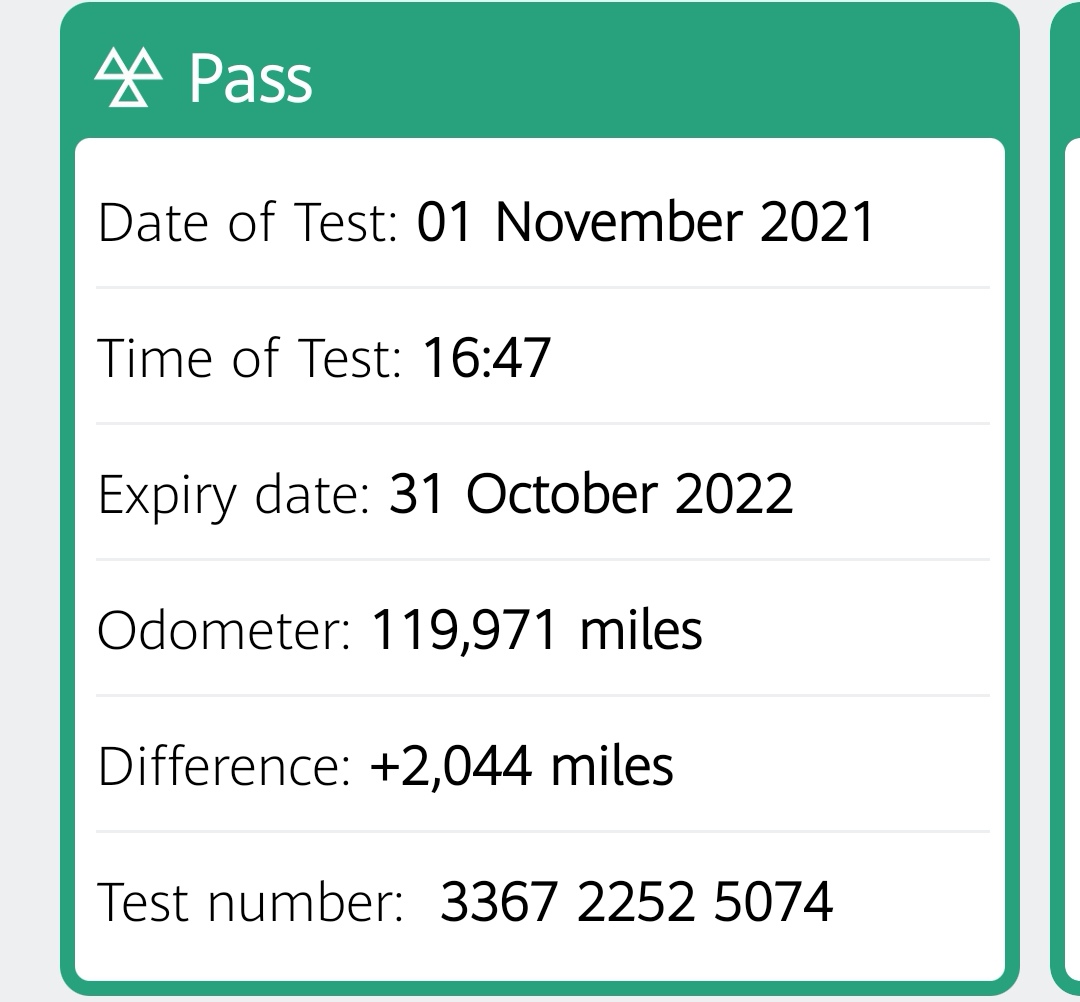Select the 16:47 test time value
1080x1002 pixels.
click(x=486, y=358)
